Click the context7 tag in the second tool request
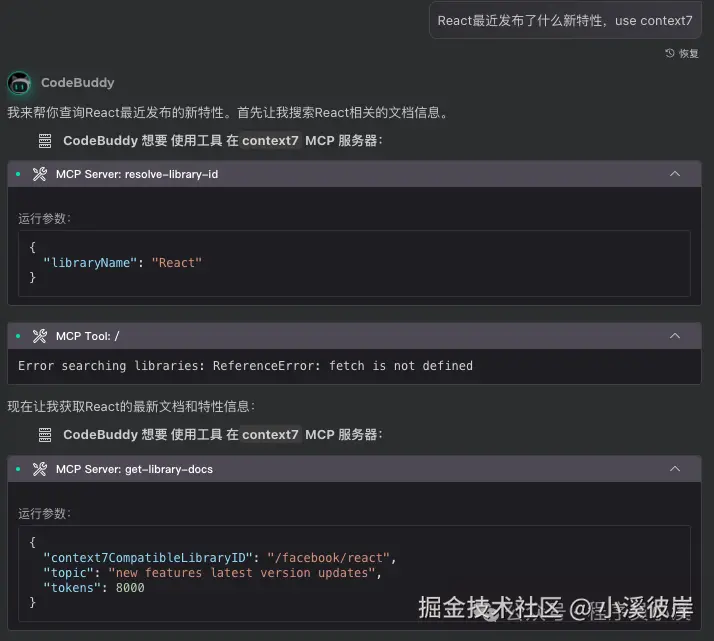The width and height of the screenshot is (714, 641). [x=270, y=435]
